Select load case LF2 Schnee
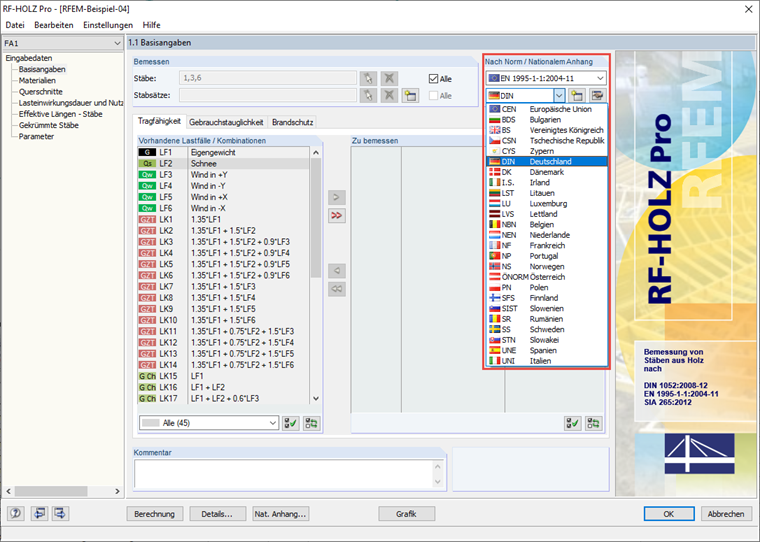The width and height of the screenshot is (760, 542). [x=223, y=163]
